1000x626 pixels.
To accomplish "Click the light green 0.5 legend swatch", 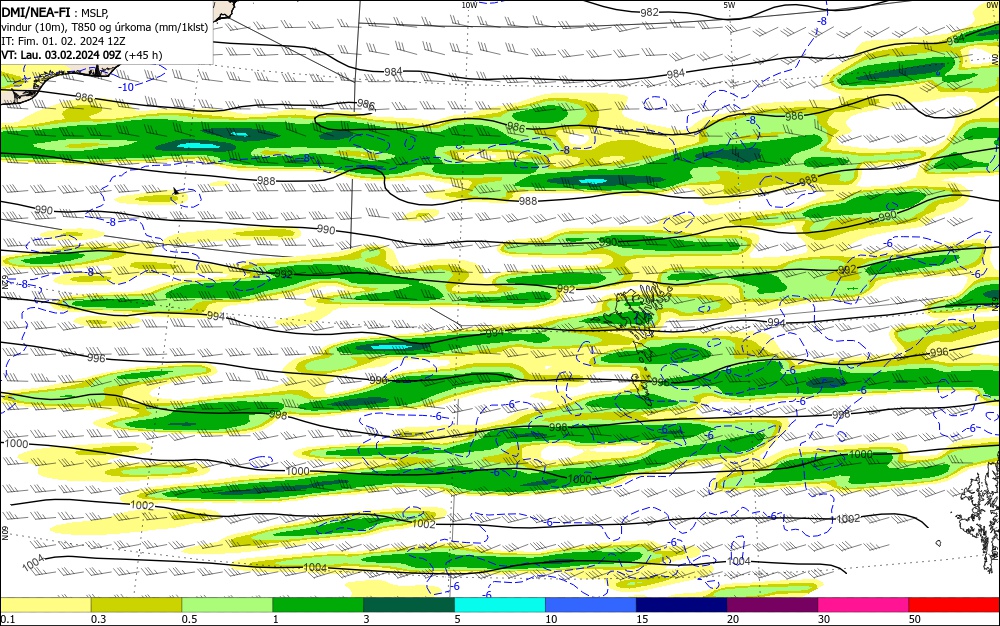I will (x=227, y=604).
